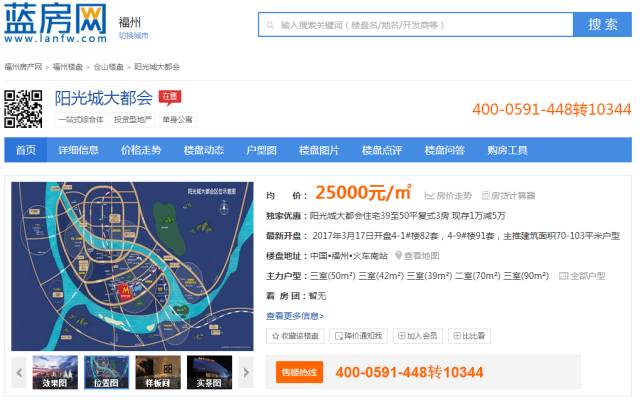Open the 三室(50m²) layout link
The width and height of the screenshot is (640, 400).
[333, 276]
